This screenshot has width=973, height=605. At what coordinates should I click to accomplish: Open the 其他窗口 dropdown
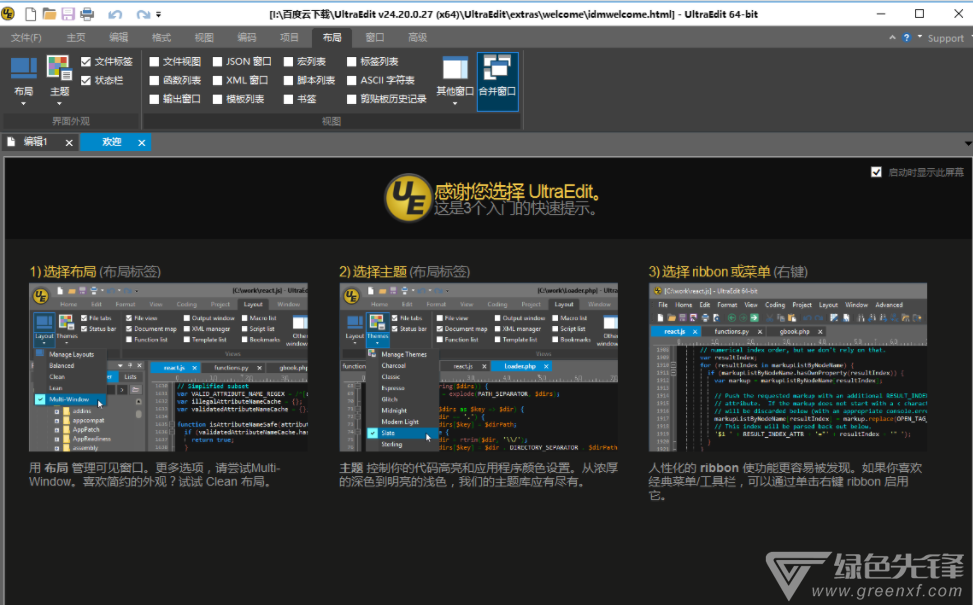[455, 81]
